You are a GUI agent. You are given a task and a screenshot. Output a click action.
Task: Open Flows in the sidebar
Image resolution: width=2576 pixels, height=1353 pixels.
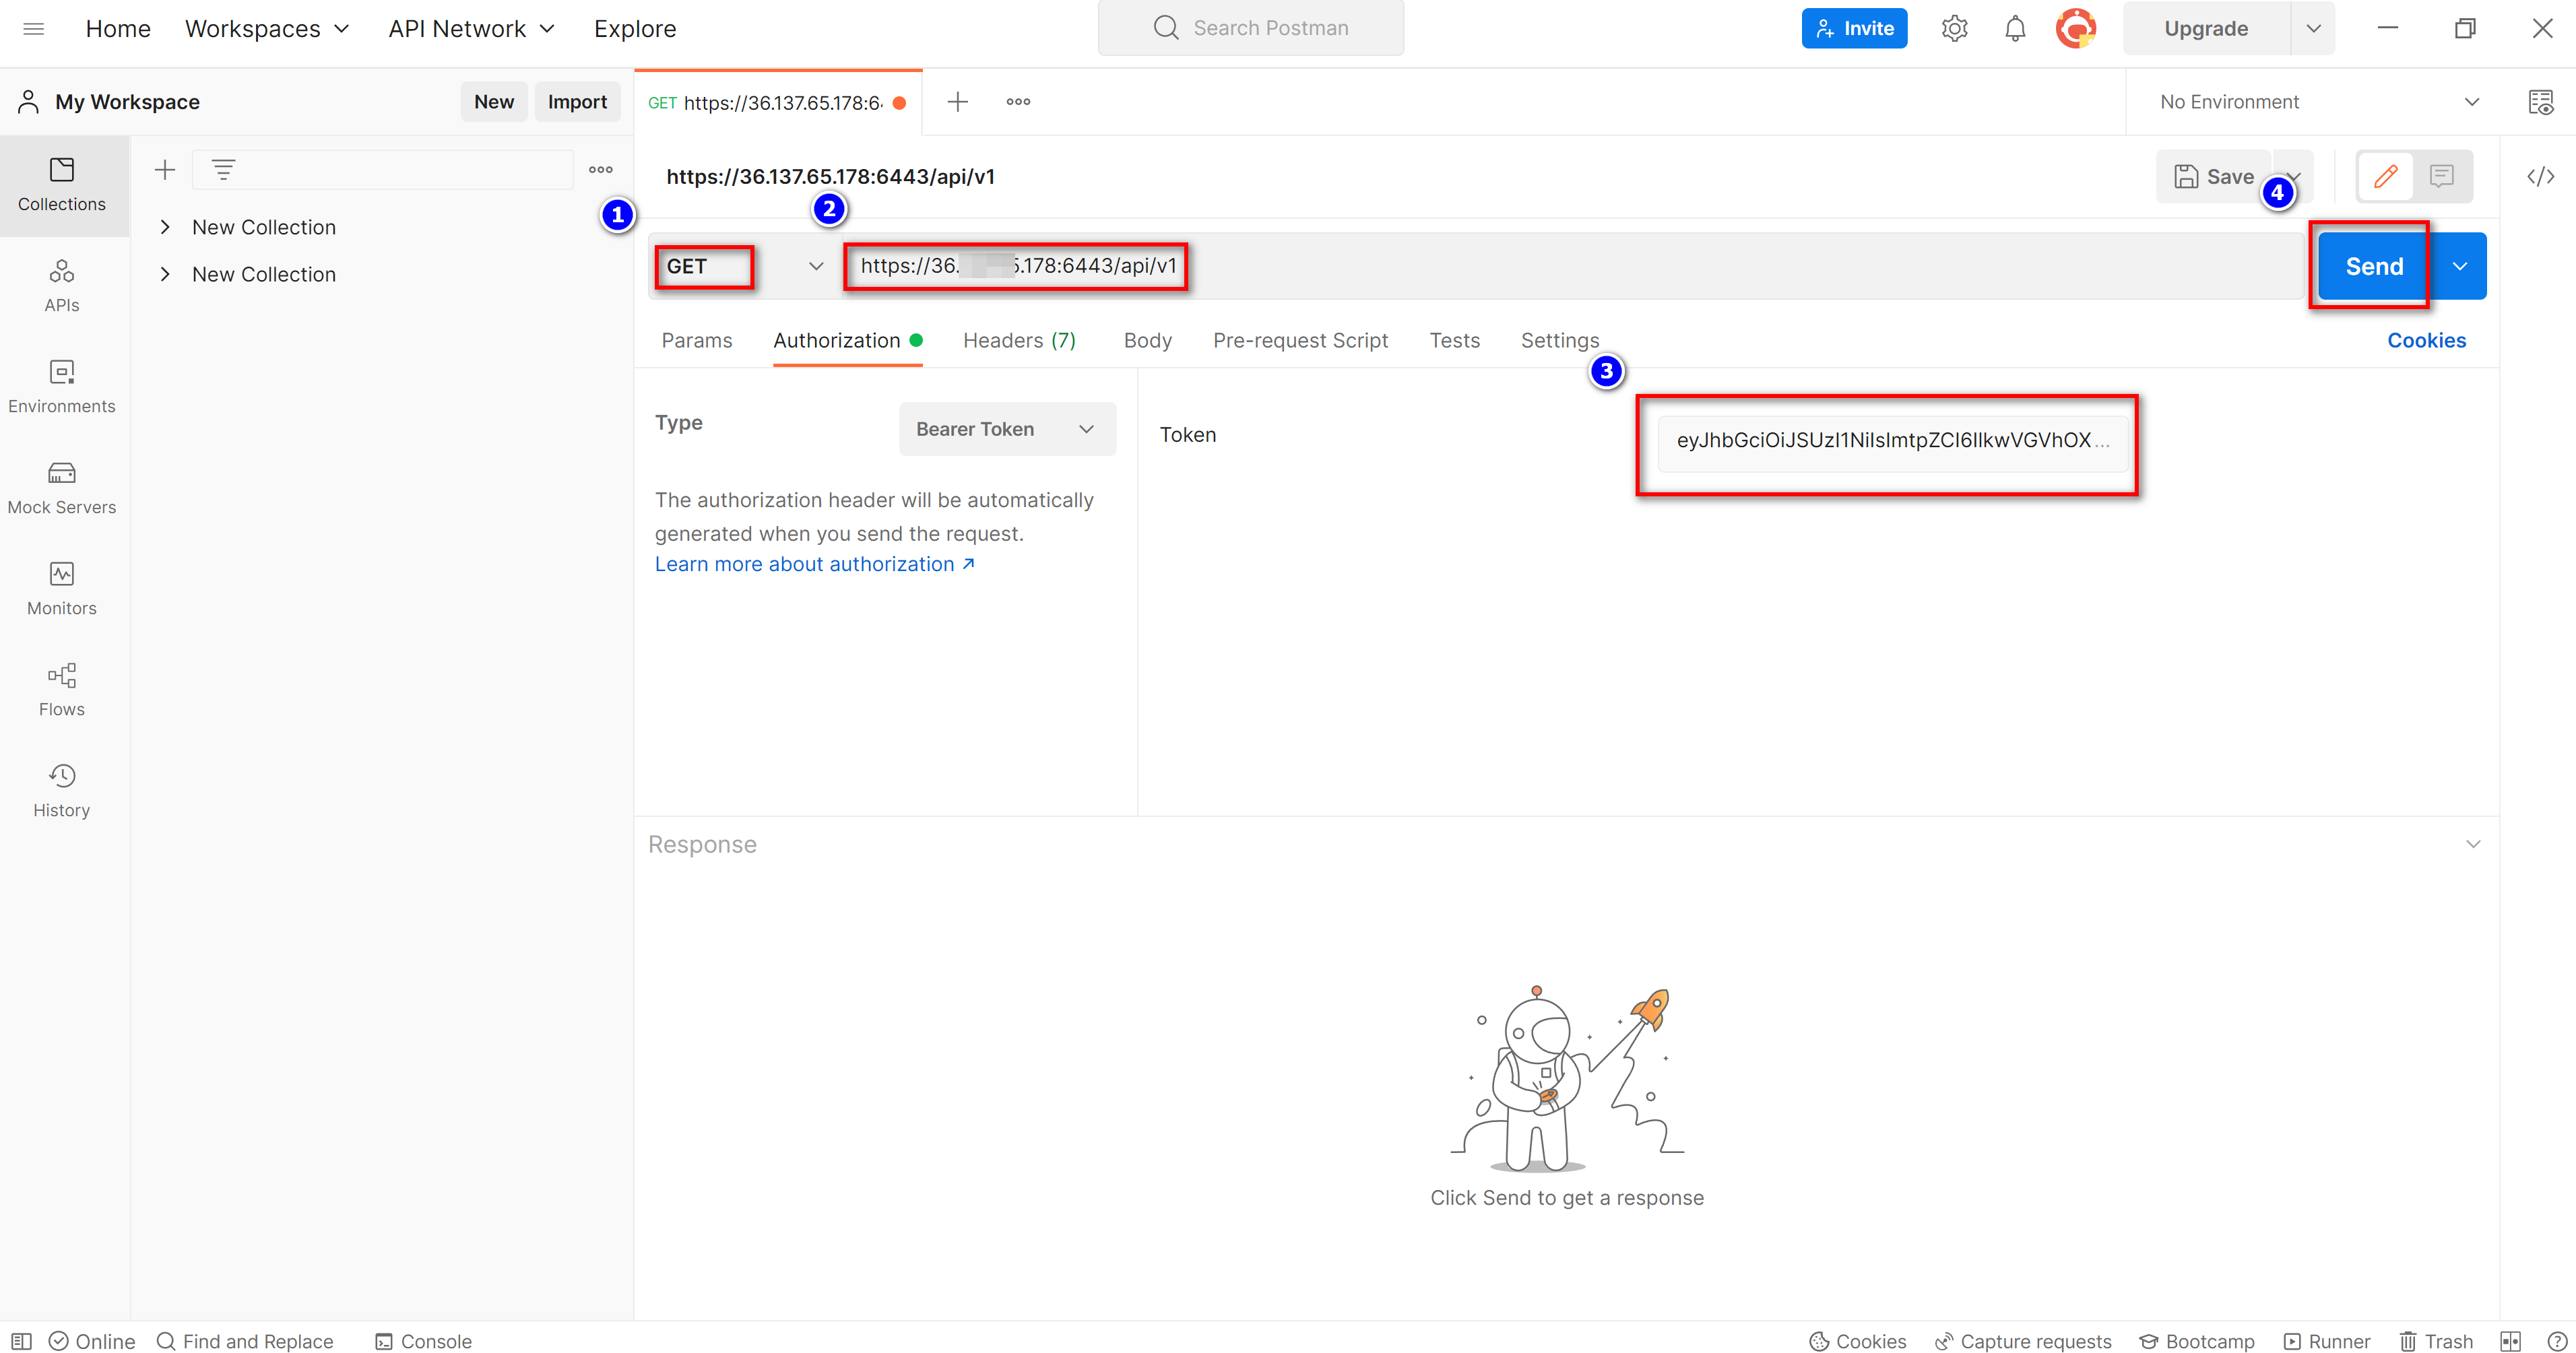[62, 690]
